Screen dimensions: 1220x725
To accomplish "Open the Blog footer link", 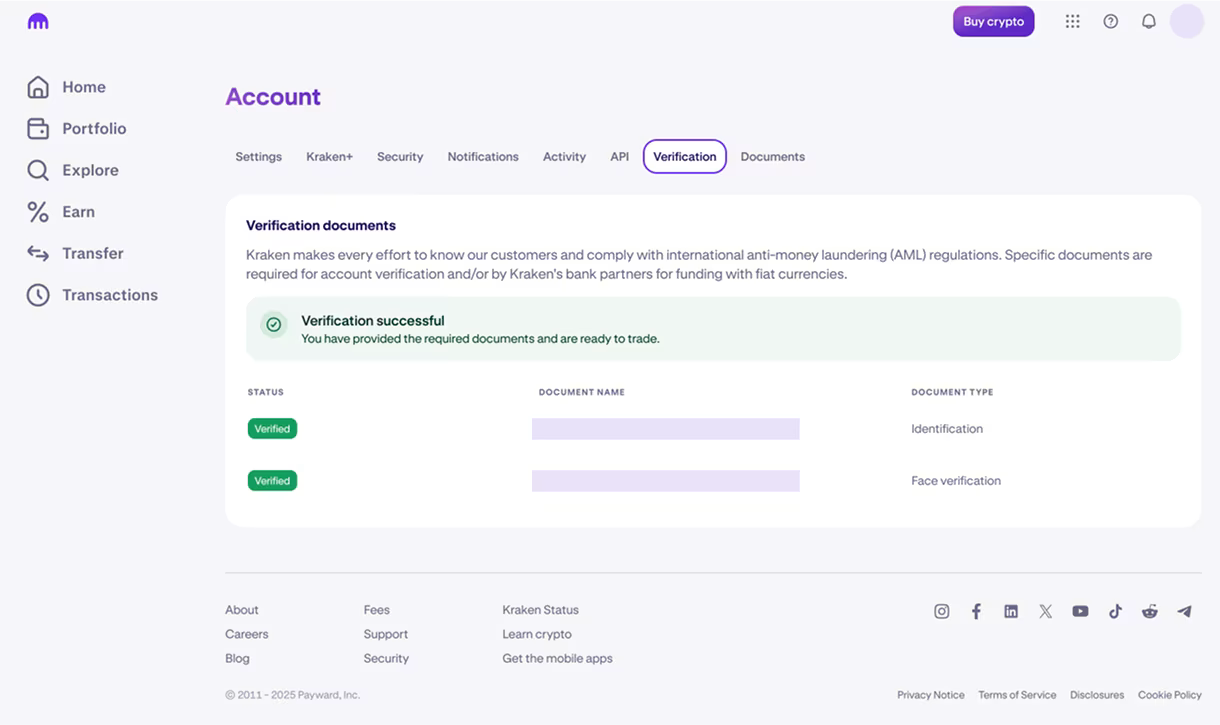I will tap(237, 658).
